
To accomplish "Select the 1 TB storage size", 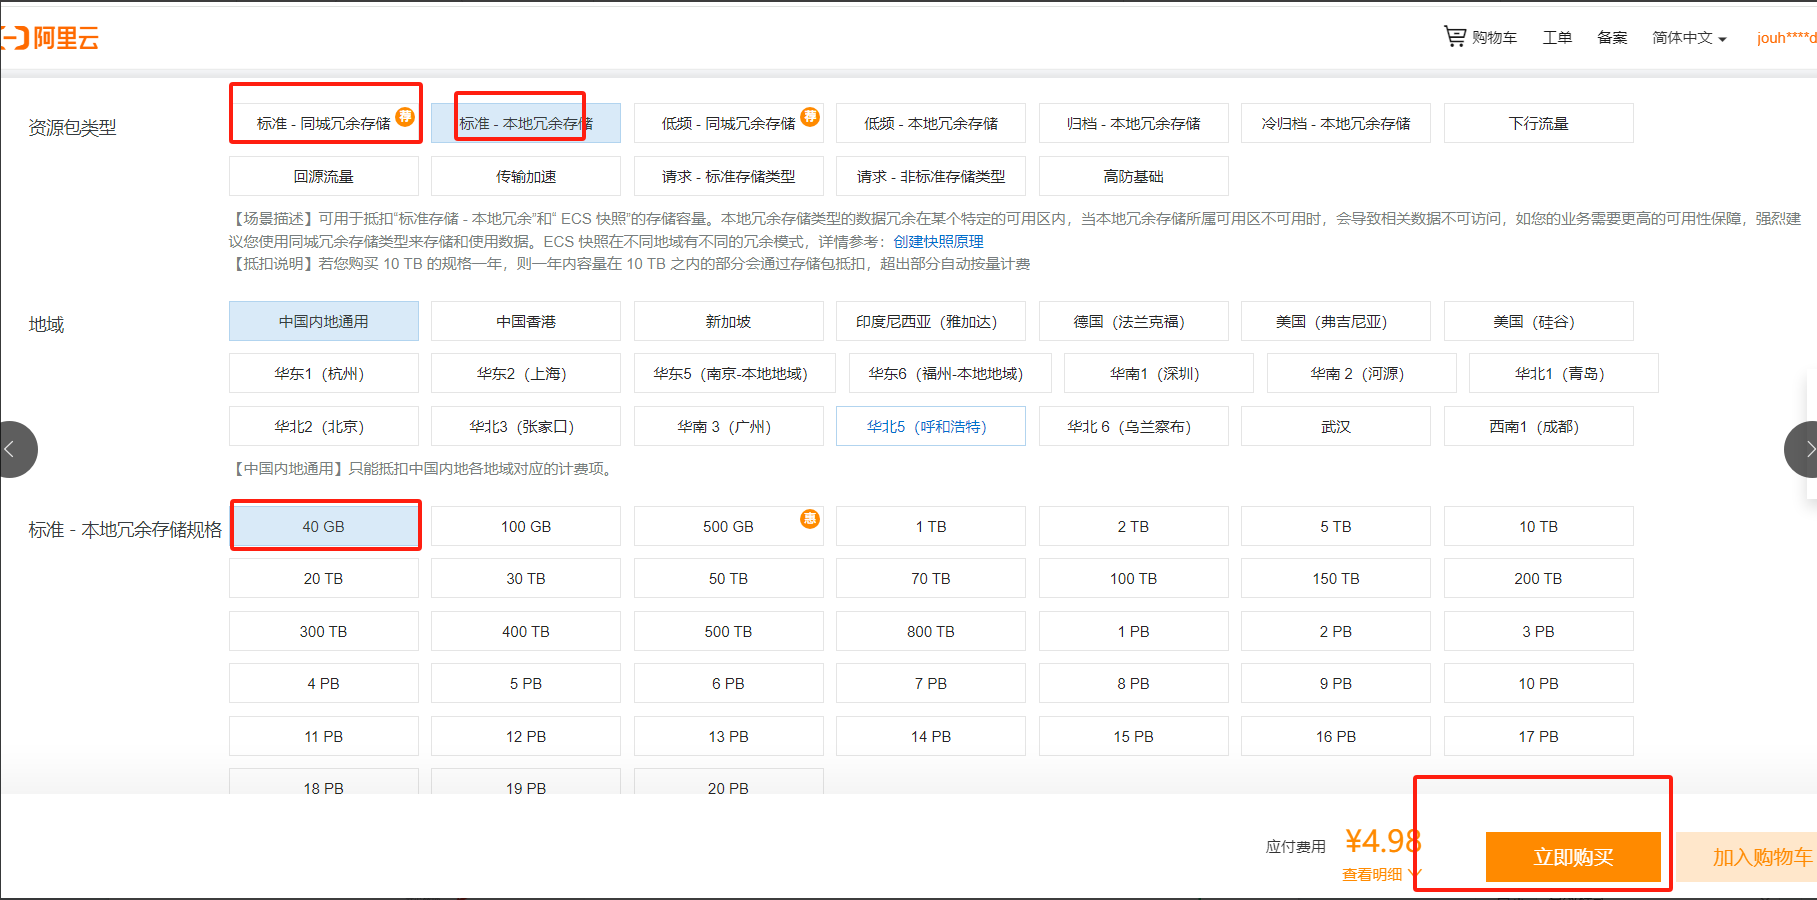I will pos(930,526).
